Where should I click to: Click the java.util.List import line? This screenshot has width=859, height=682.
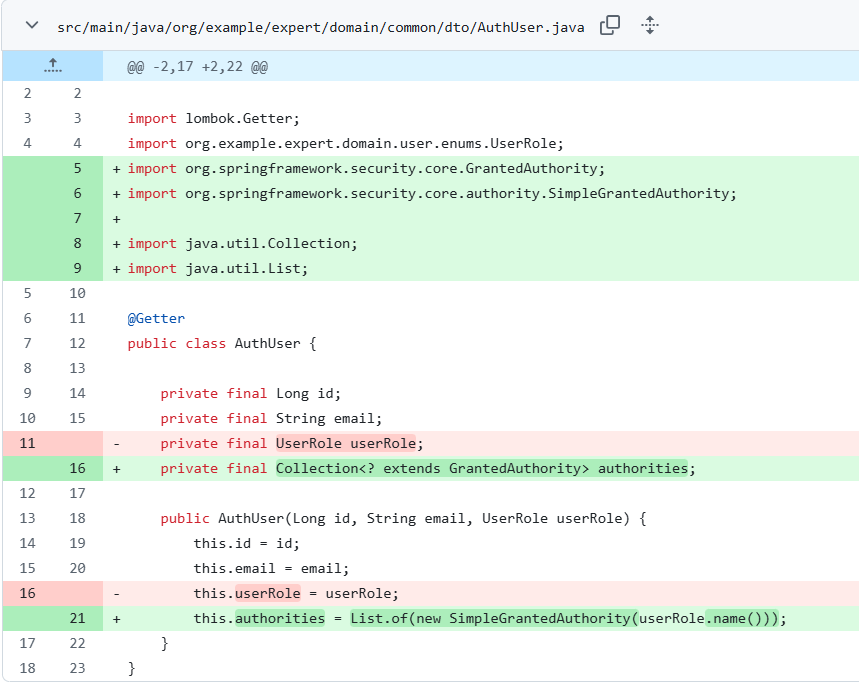(x=217, y=268)
